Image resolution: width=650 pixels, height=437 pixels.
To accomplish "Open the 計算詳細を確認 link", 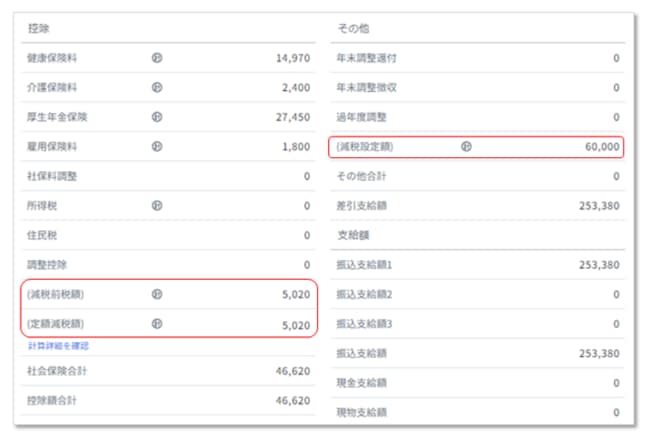I will coord(59,346).
